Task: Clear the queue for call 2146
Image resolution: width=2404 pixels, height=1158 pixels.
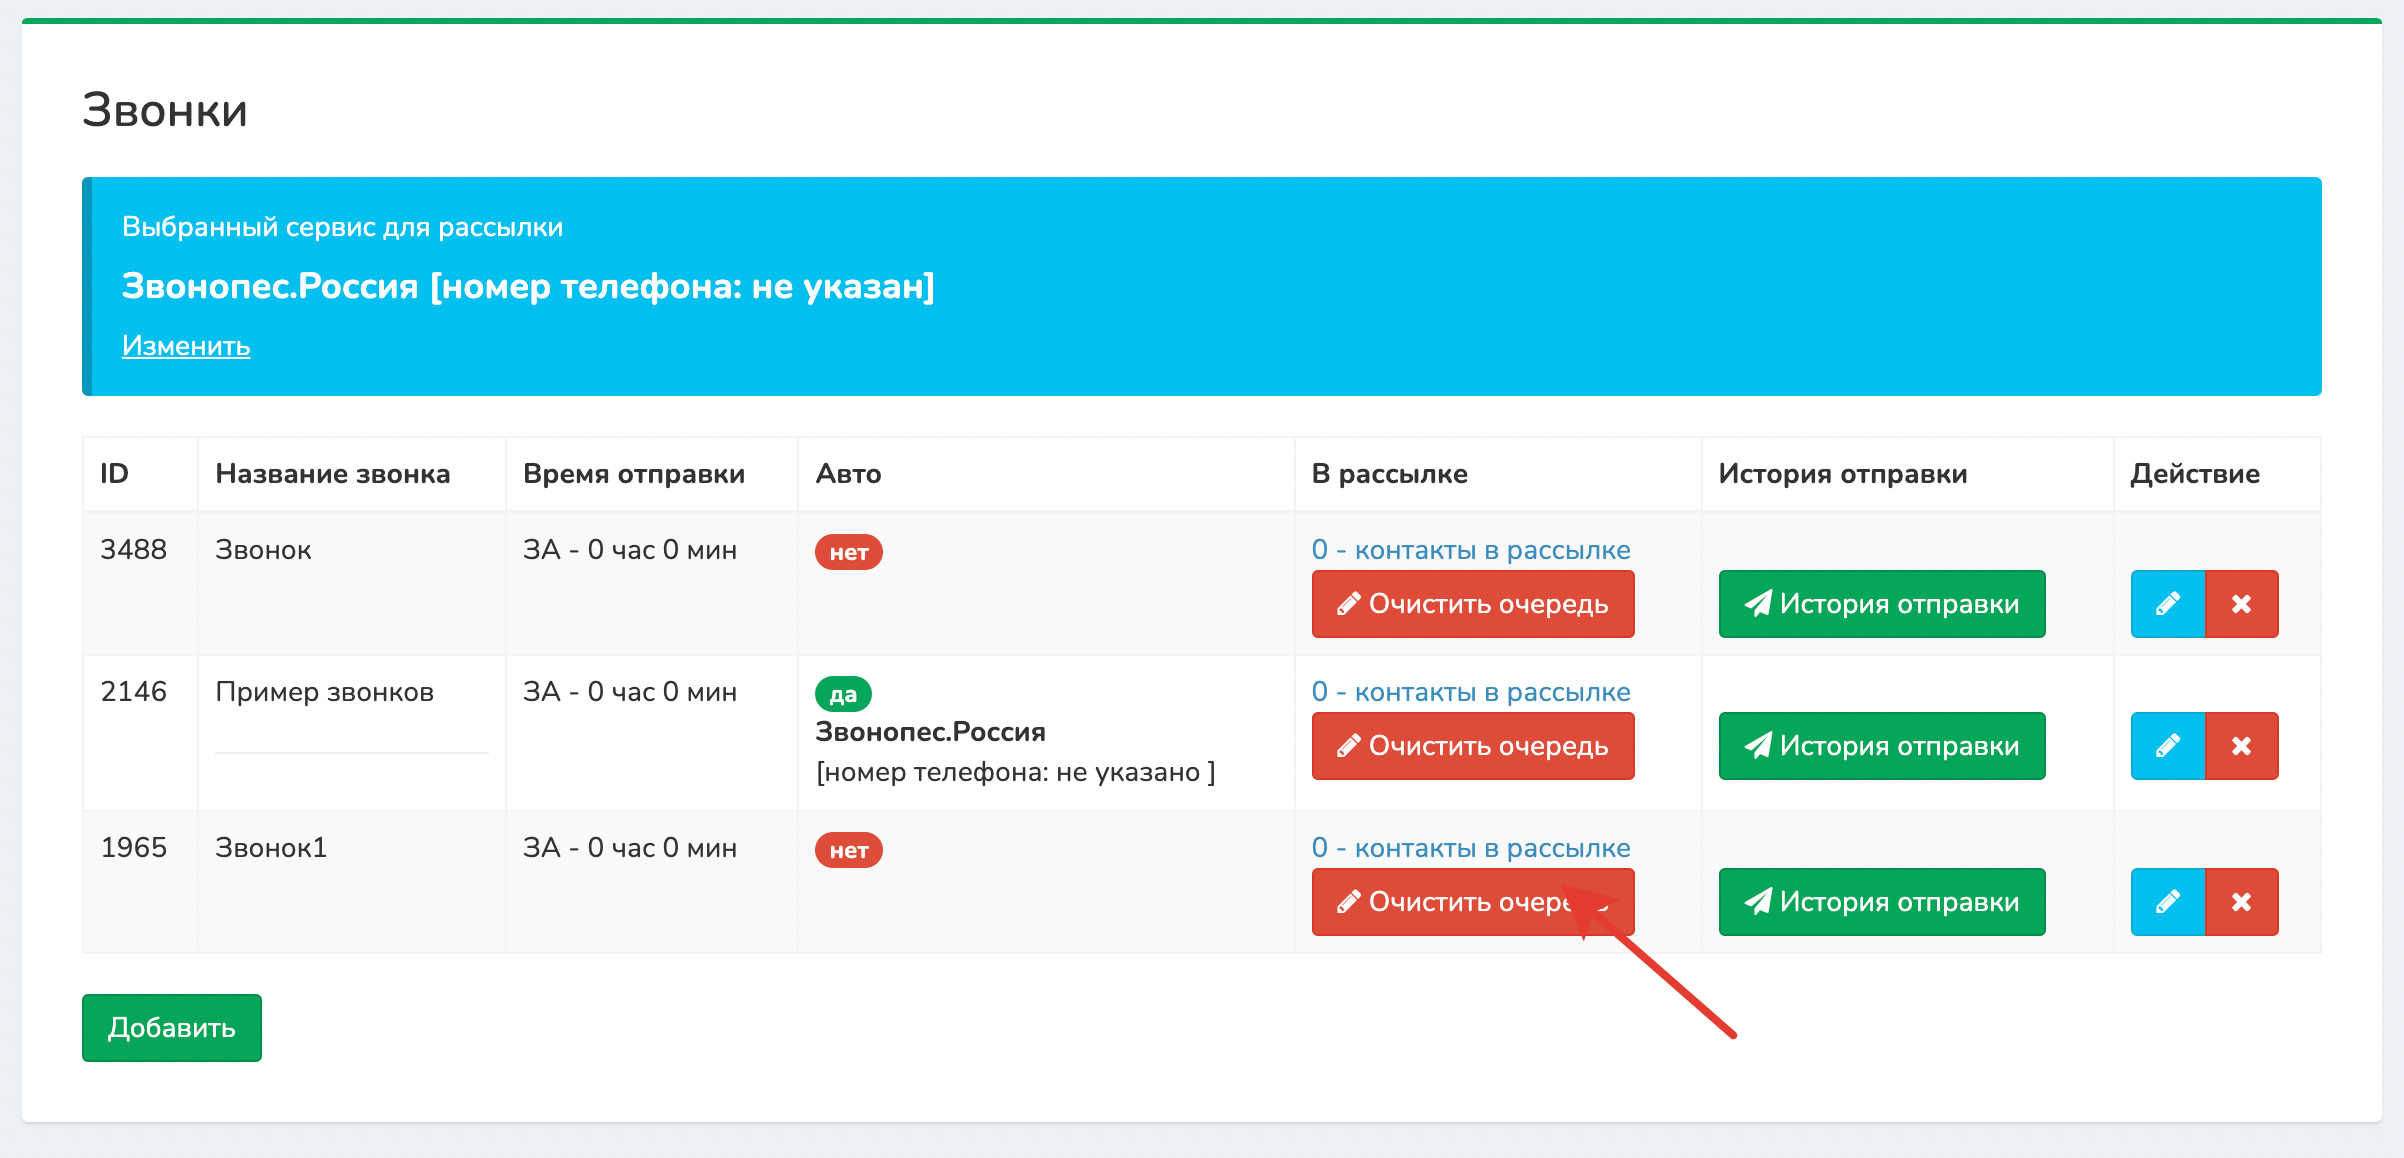Action: (x=1472, y=746)
